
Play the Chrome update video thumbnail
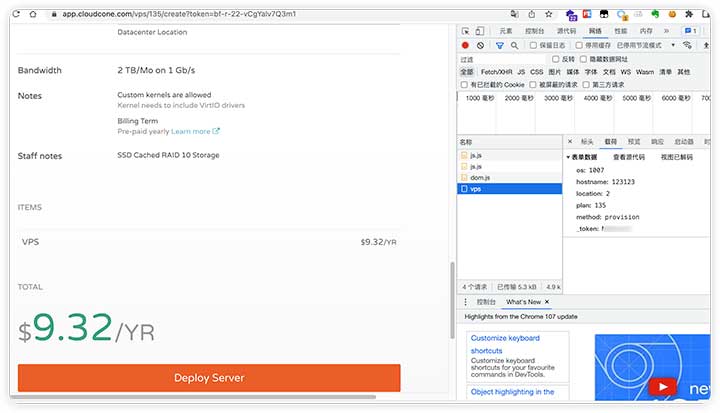pos(663,386)
